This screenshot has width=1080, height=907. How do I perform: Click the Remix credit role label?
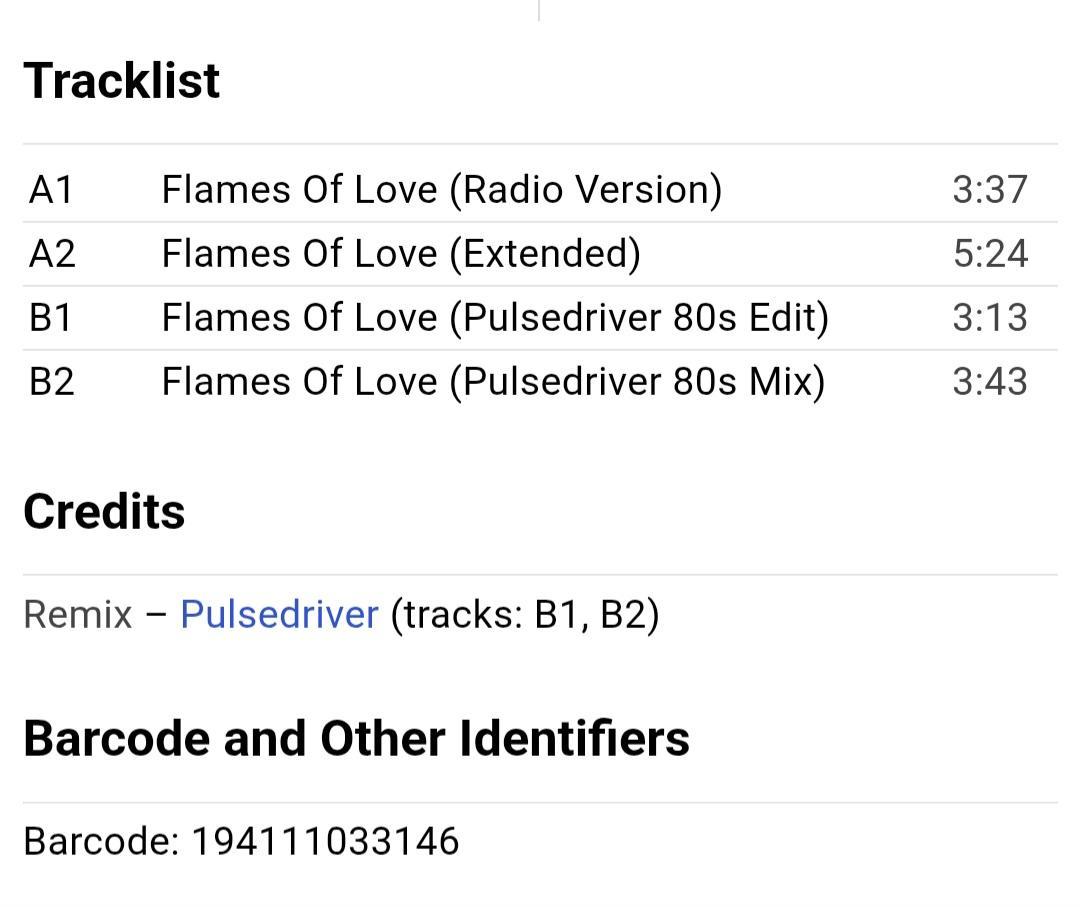77,614
